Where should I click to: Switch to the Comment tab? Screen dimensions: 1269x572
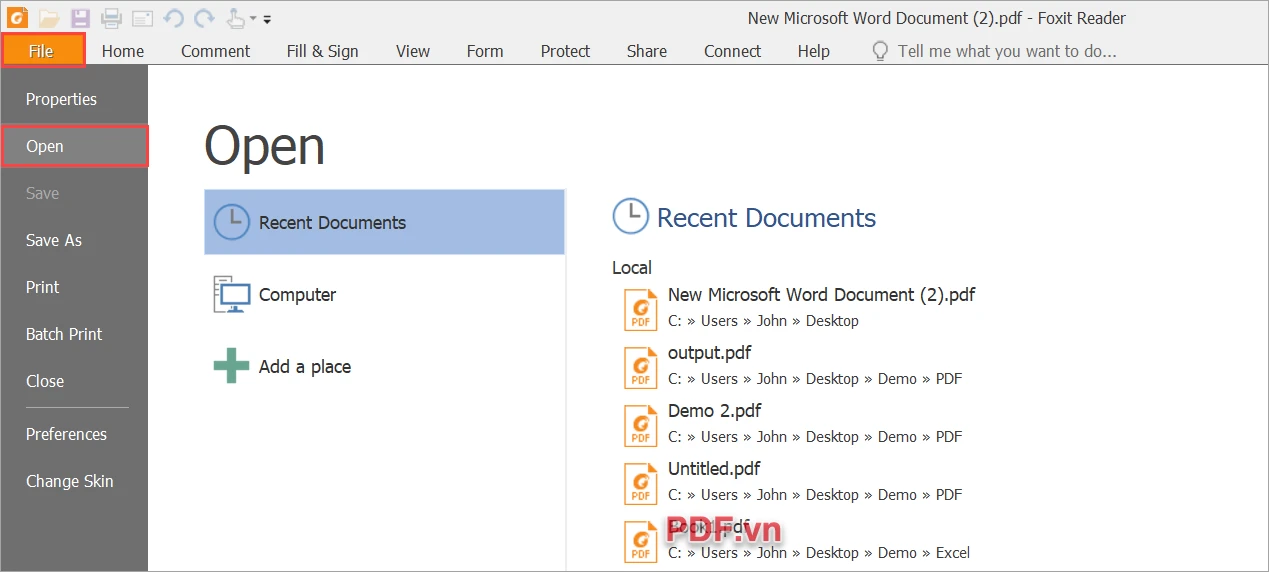[216, 51]
